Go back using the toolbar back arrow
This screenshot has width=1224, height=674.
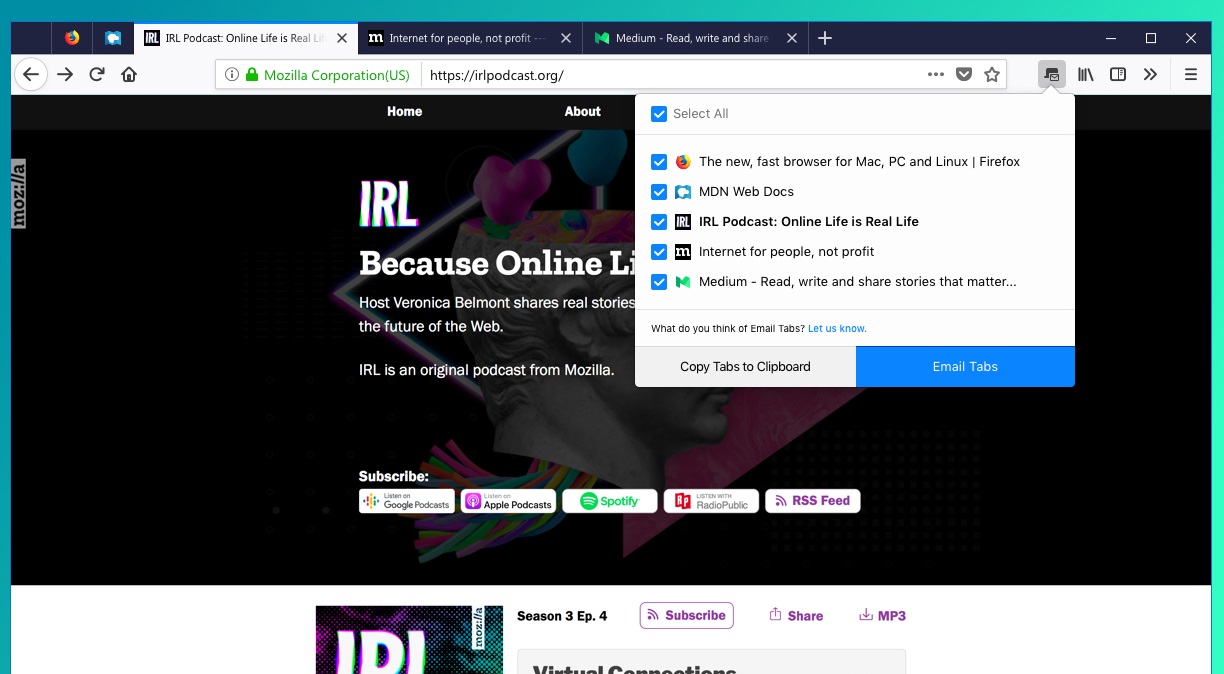(31, 74)
